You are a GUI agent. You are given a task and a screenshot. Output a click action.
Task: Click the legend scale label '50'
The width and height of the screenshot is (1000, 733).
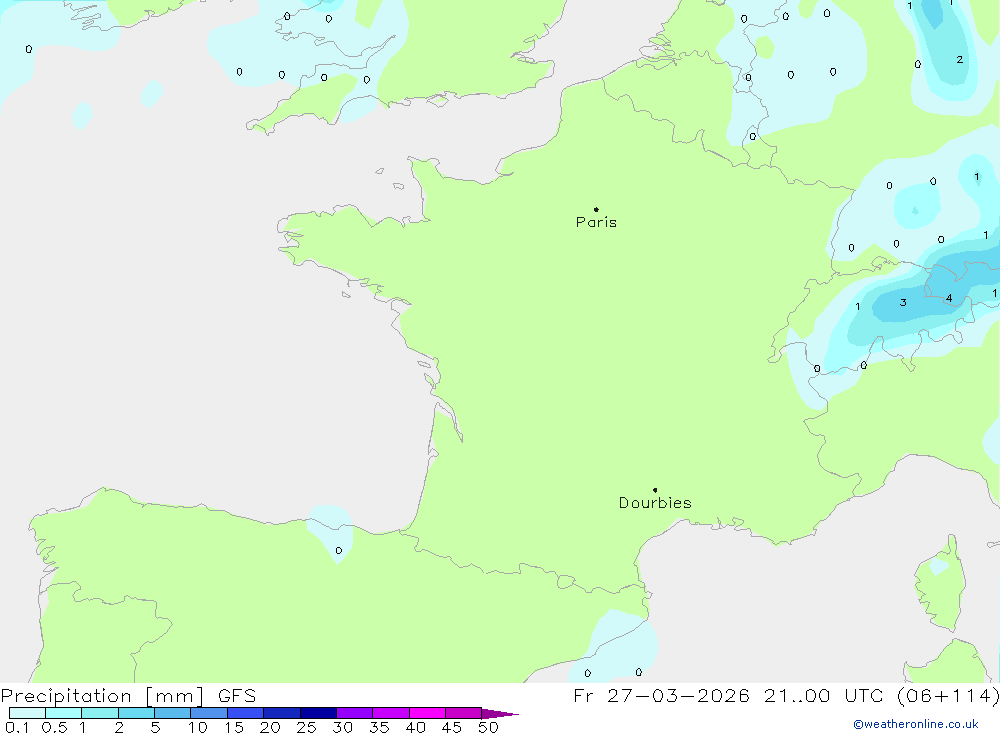click(489, 727)
